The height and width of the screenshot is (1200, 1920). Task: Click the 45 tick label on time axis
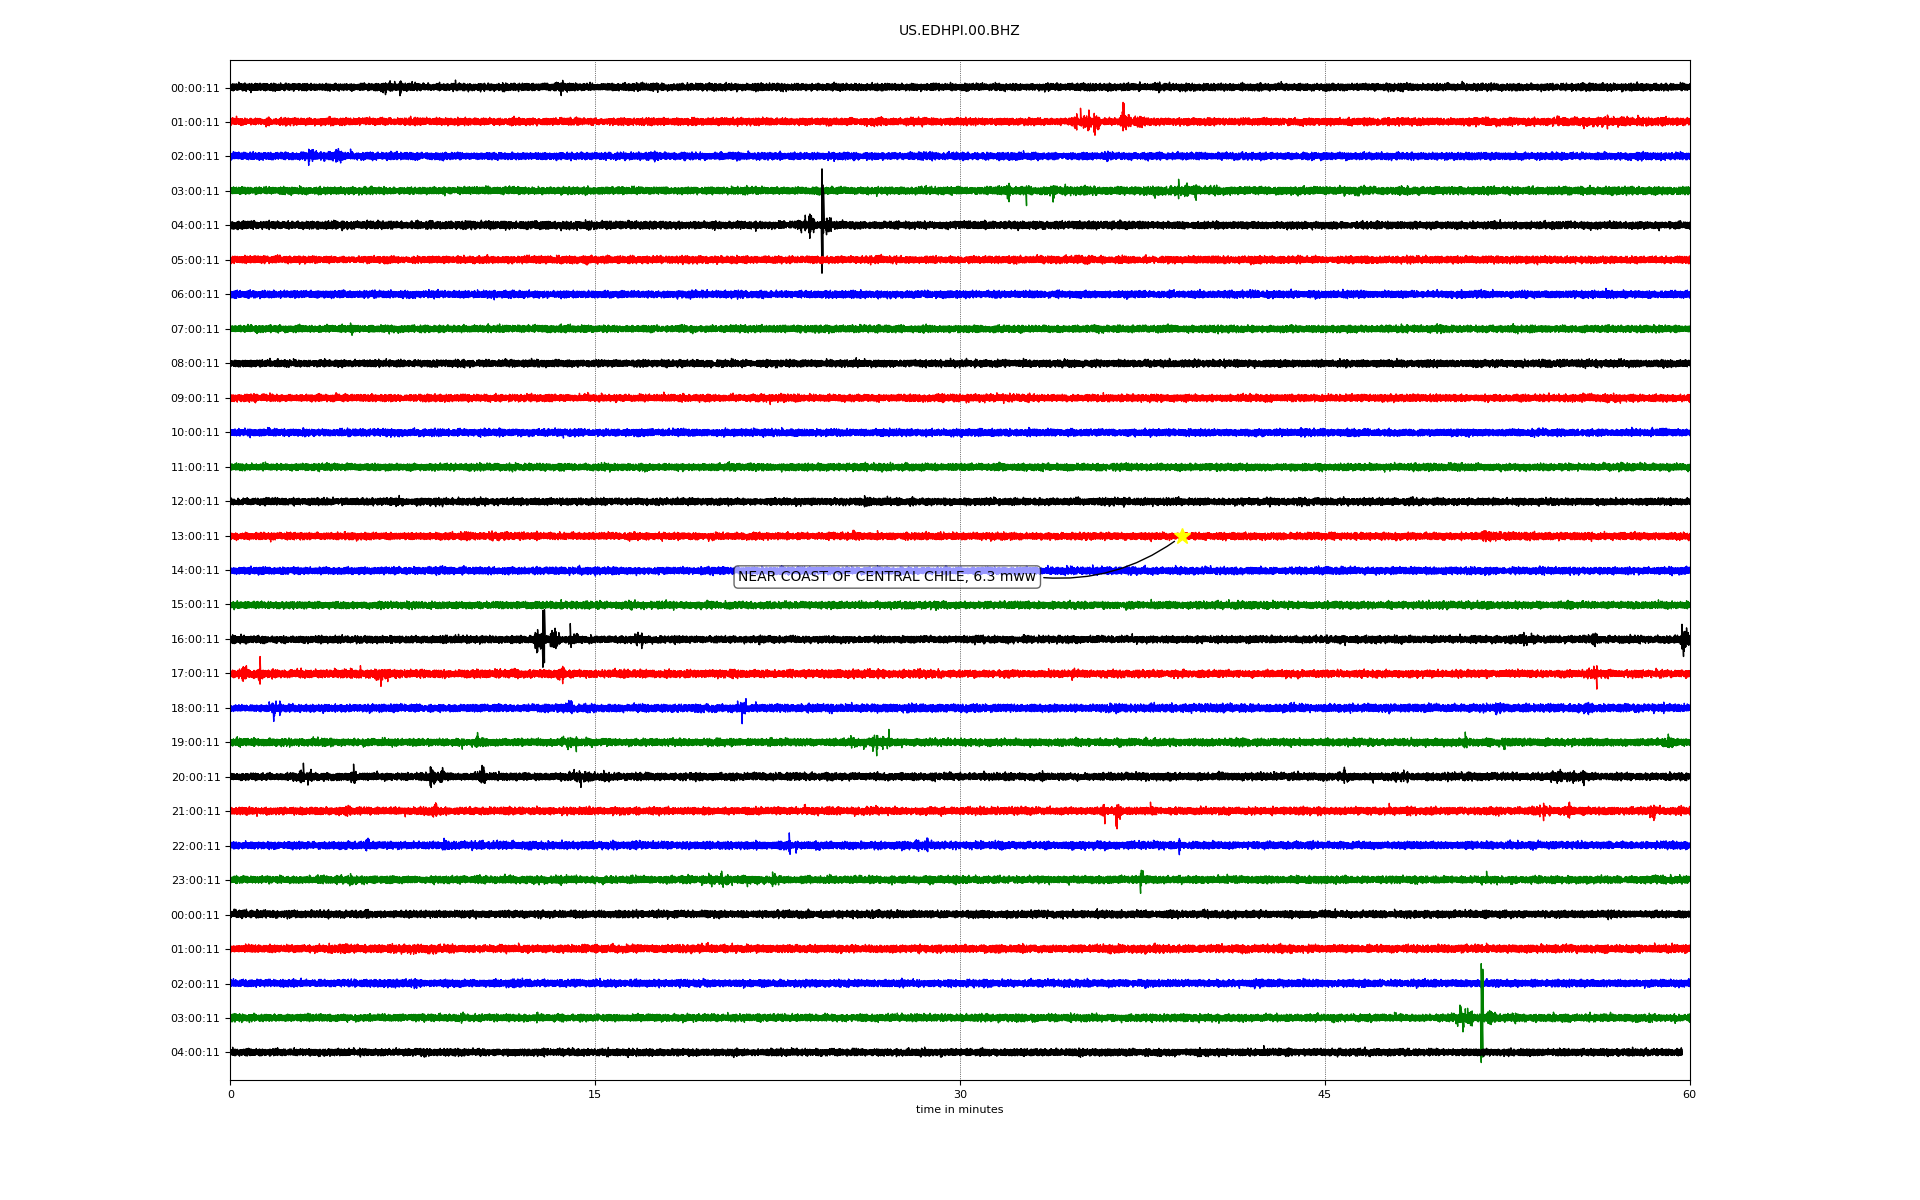tap(1325, 1094)
